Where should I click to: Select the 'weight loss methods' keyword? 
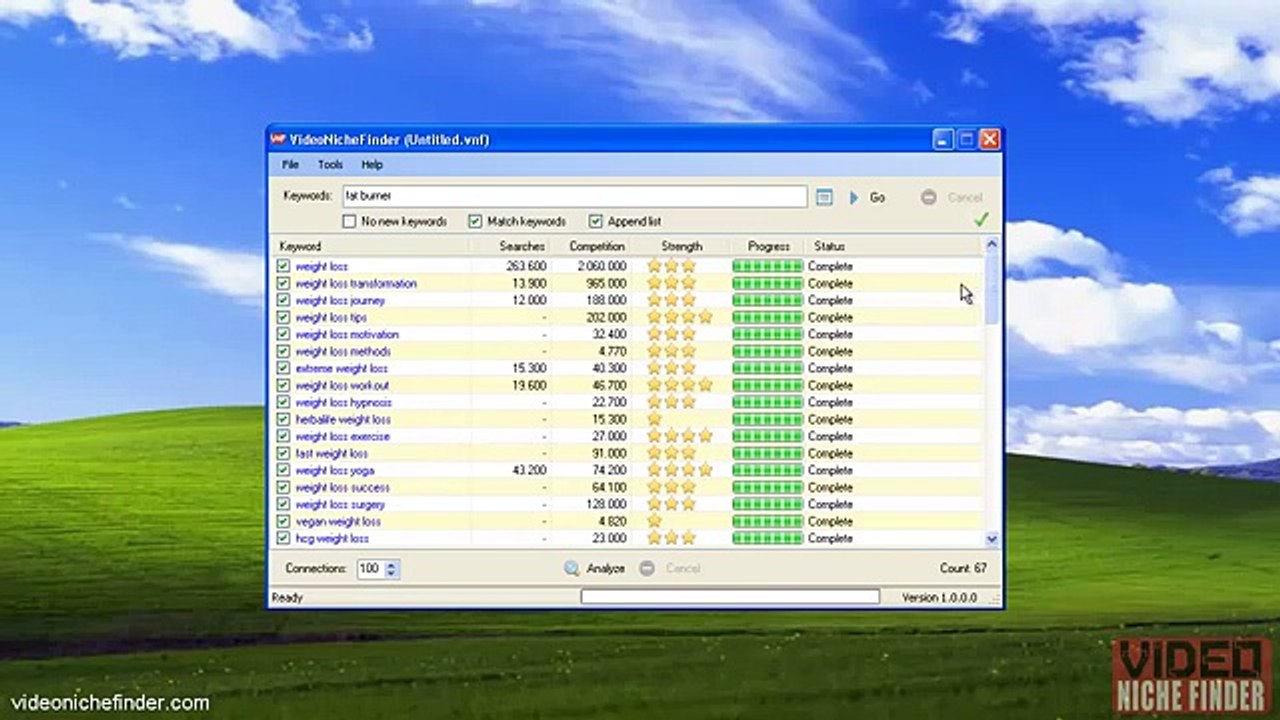343,351
